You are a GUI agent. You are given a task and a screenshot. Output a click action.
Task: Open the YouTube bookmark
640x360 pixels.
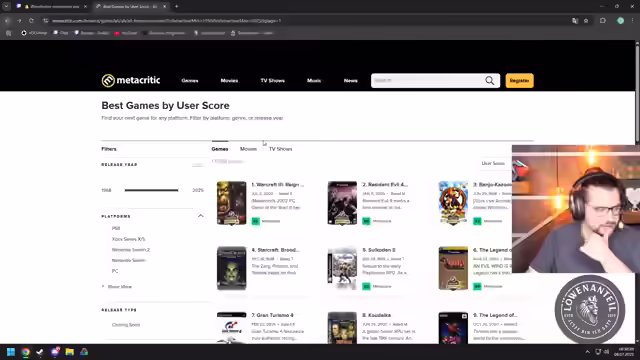pyautogui.click(x=126, y=33)
